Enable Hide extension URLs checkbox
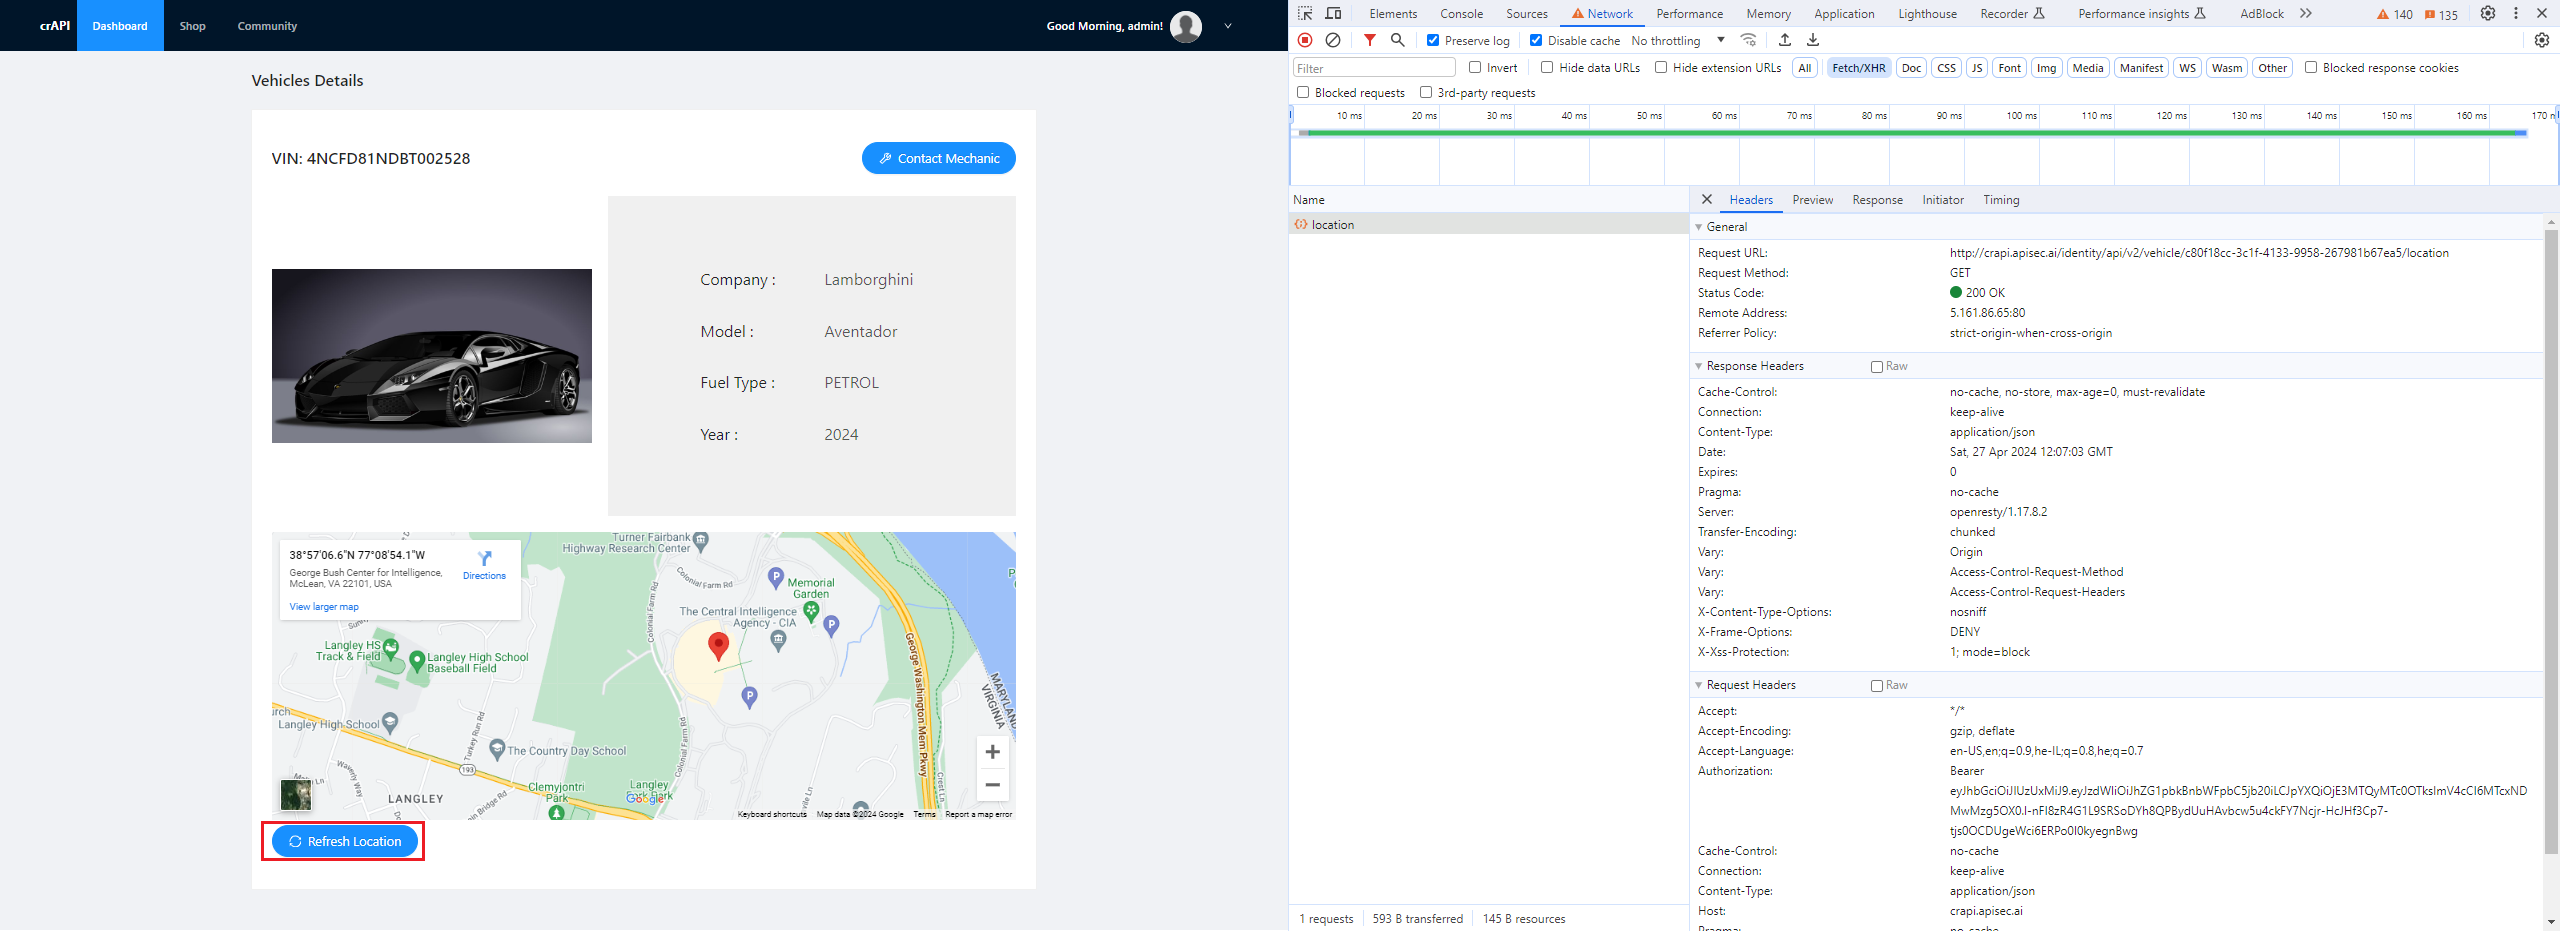 [x=1661, y=67]
